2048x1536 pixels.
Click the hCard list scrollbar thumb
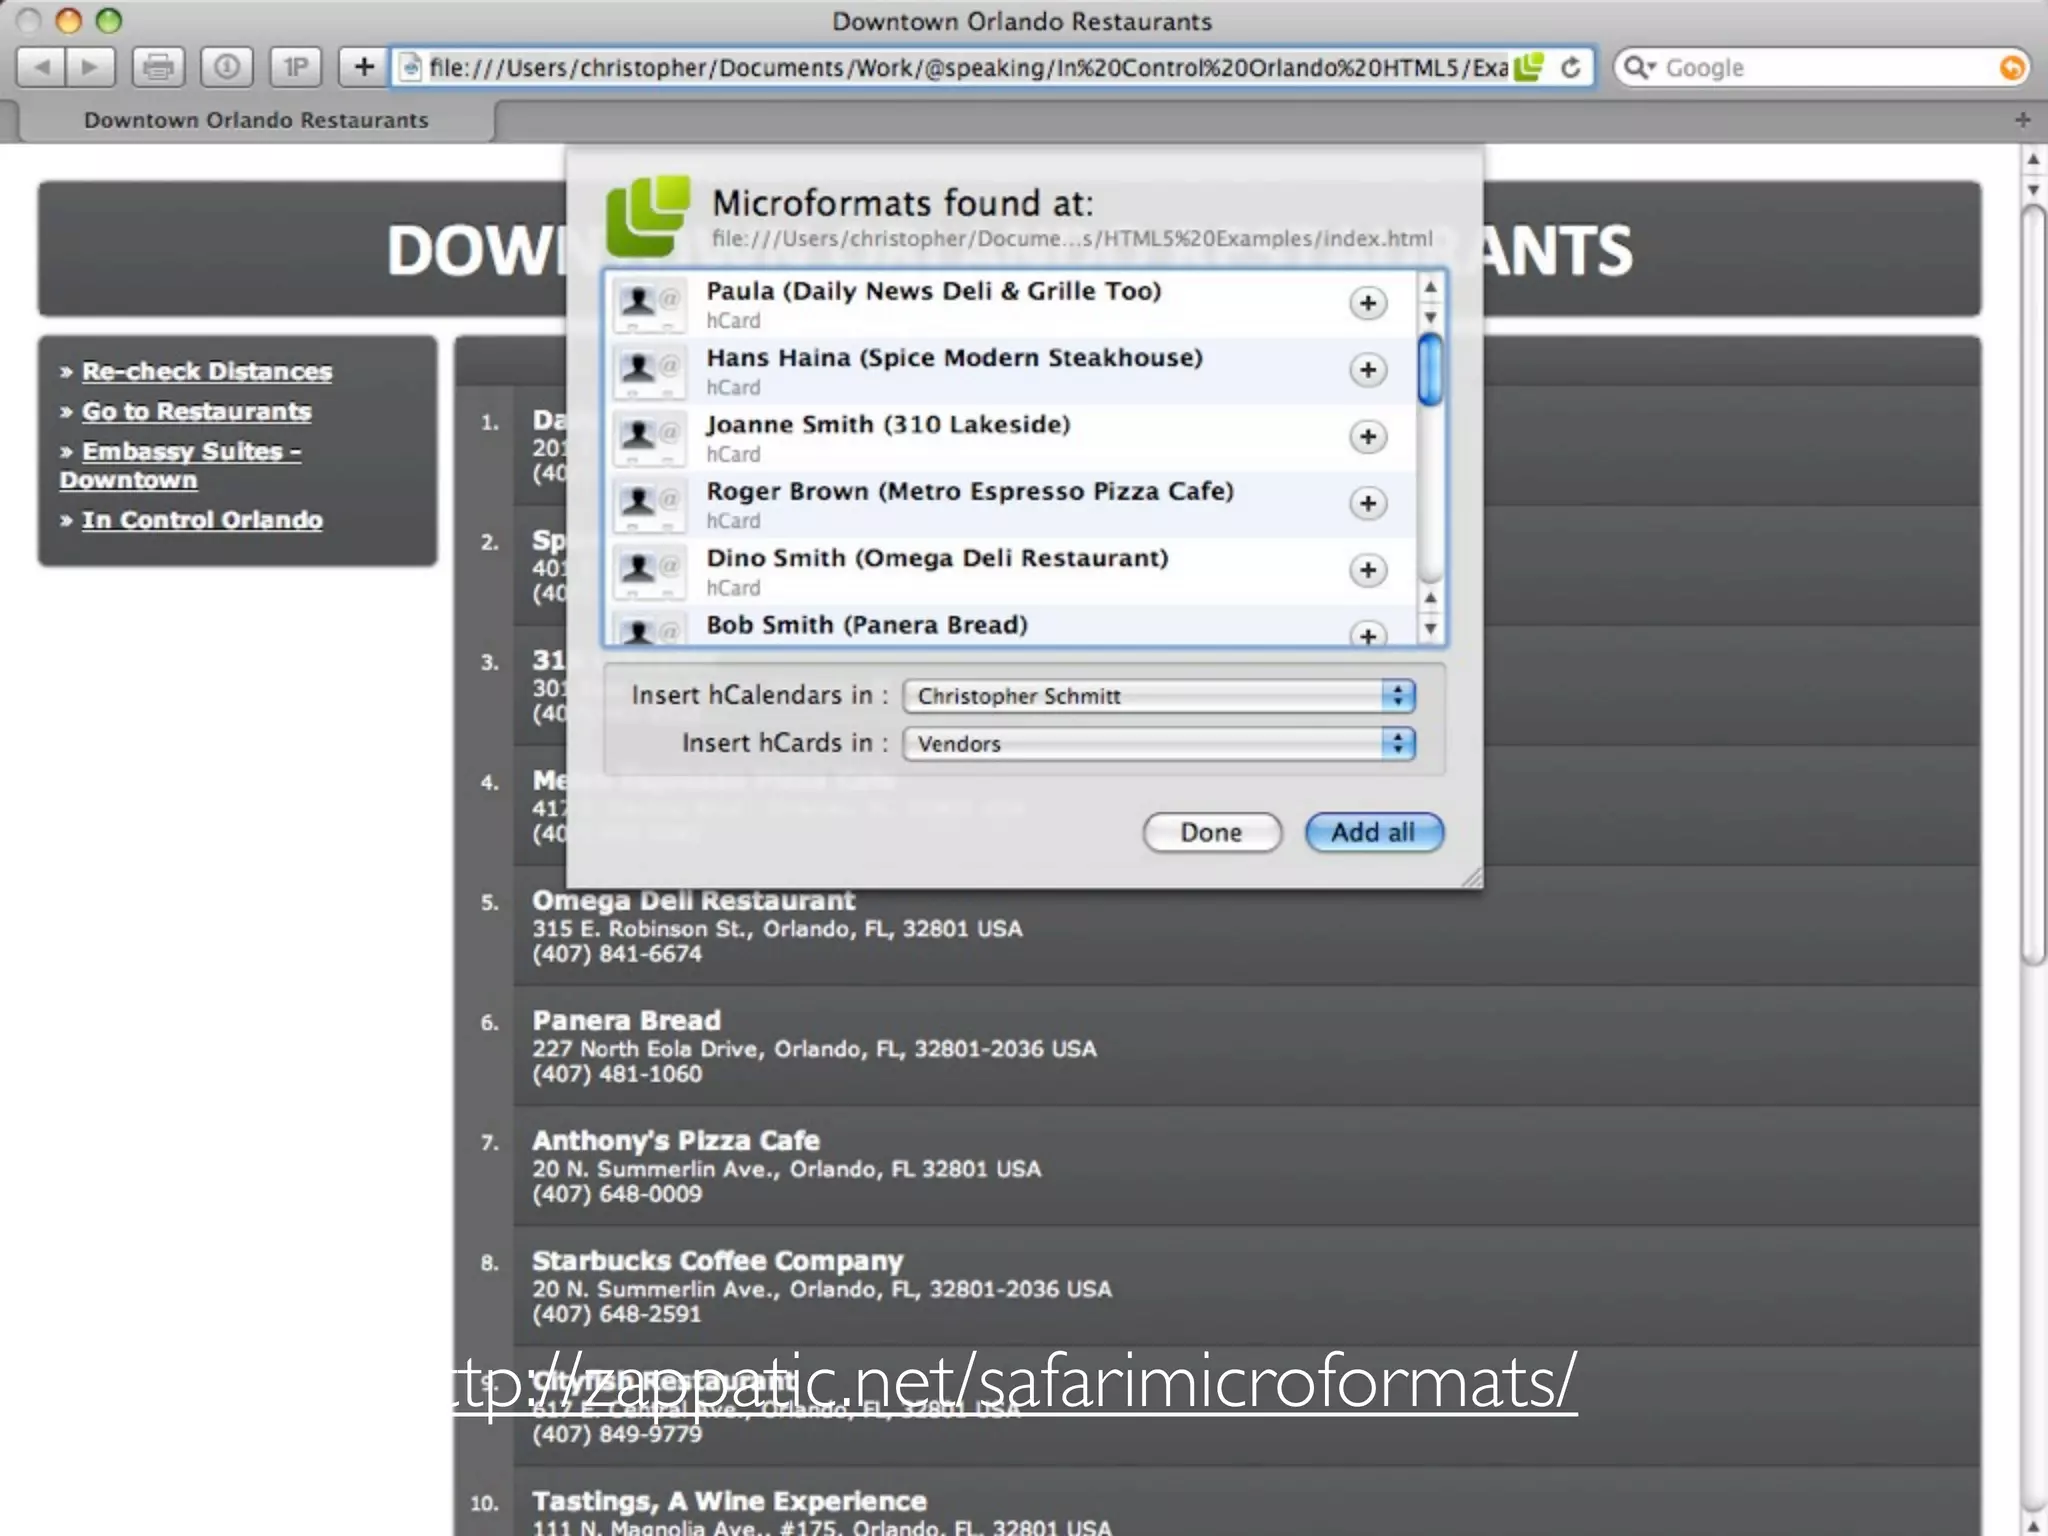tap(1430, 370)
